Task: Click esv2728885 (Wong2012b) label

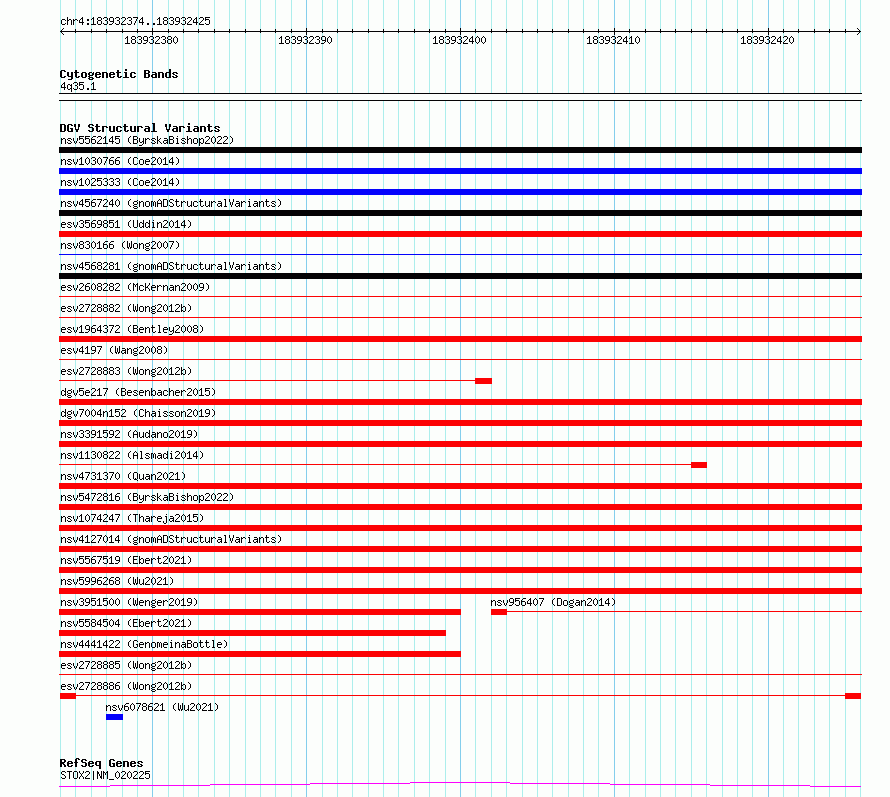Action: click(126, 665)
